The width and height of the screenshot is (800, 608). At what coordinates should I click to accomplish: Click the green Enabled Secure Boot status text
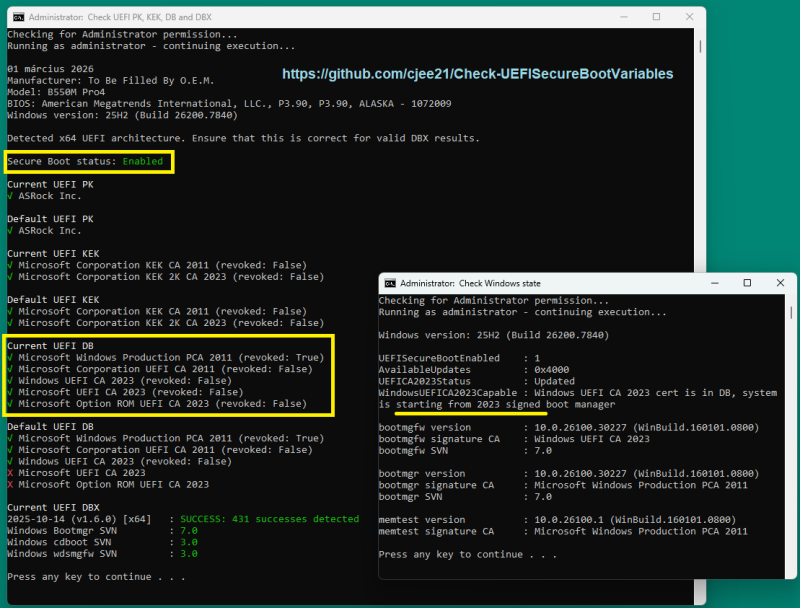pos(143,161)
